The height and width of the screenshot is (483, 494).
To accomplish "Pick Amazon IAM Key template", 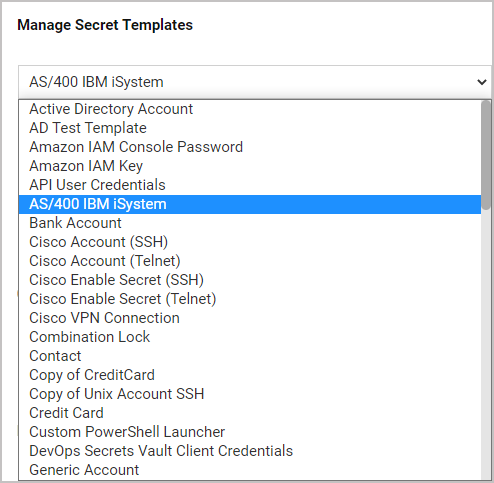I will [250, 166].
